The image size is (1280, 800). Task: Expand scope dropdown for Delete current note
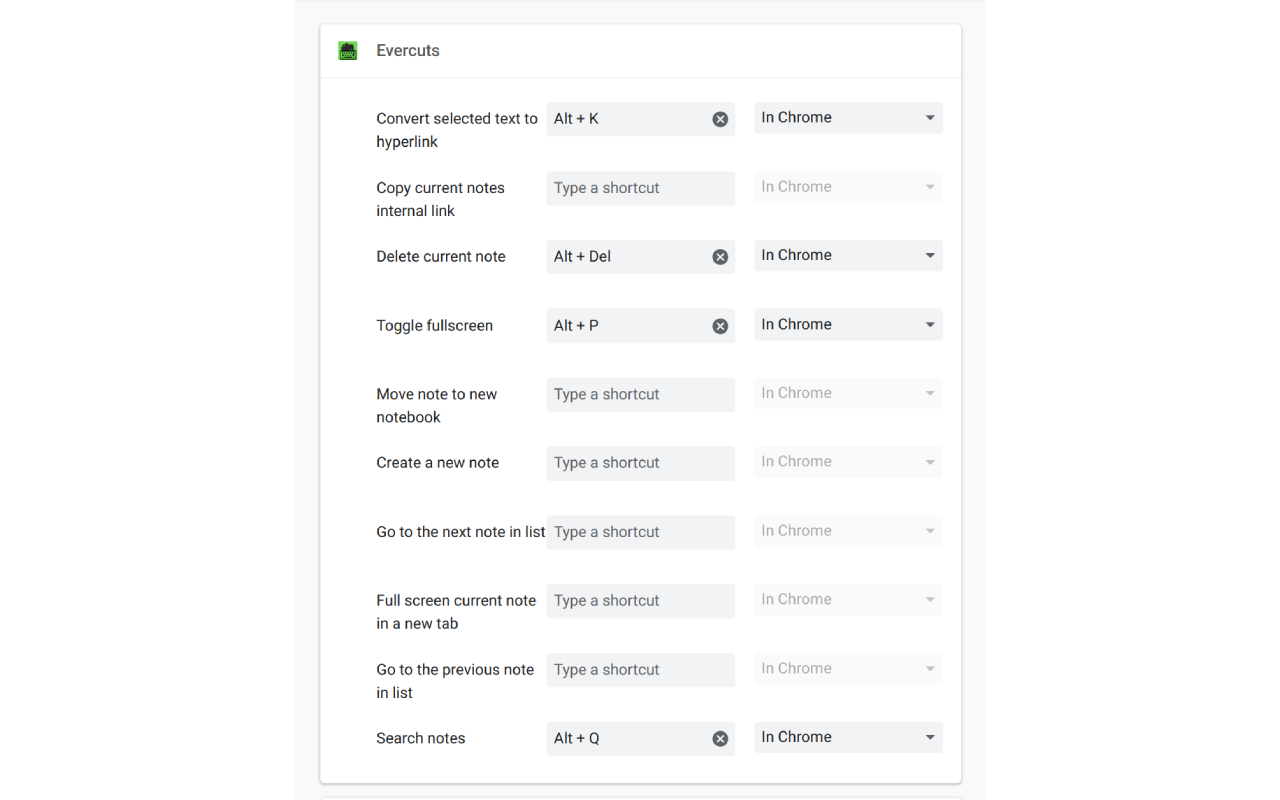(x=848, y=256)
